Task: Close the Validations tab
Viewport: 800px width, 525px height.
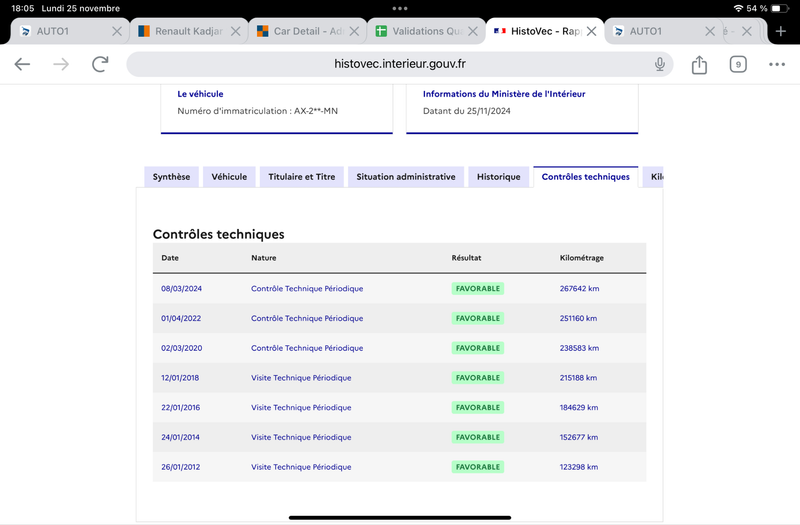Action: tap(473, 31)
